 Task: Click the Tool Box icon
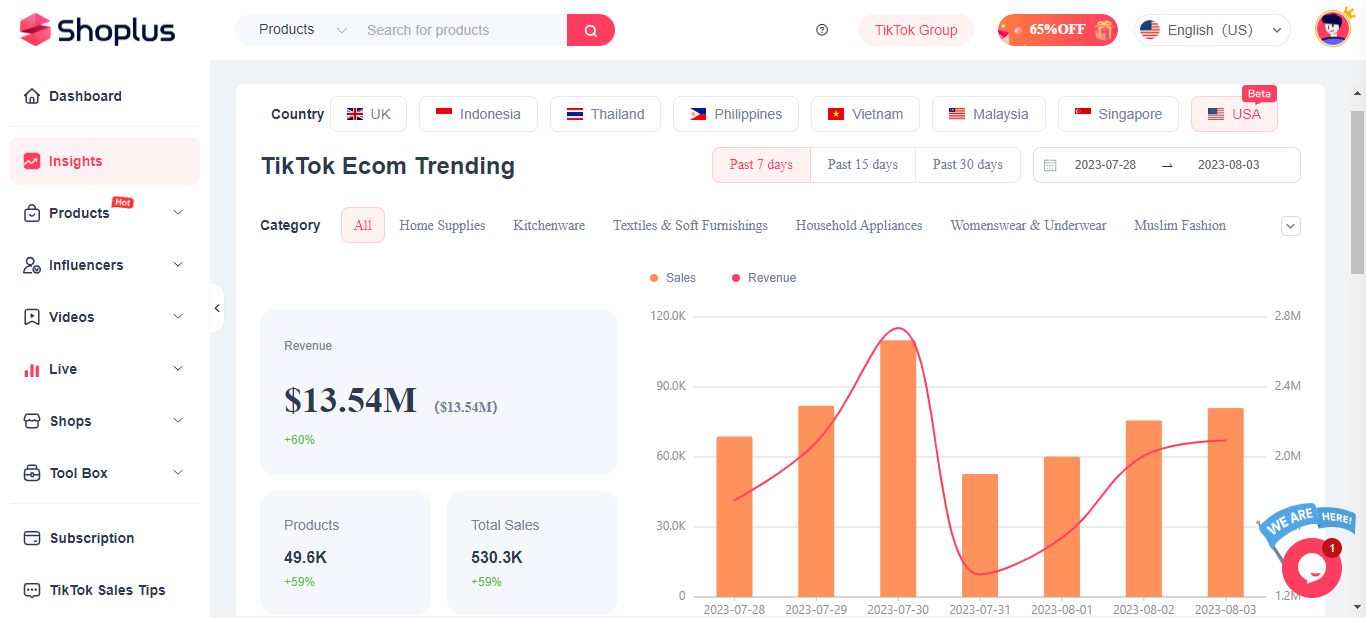coord(32,473)
